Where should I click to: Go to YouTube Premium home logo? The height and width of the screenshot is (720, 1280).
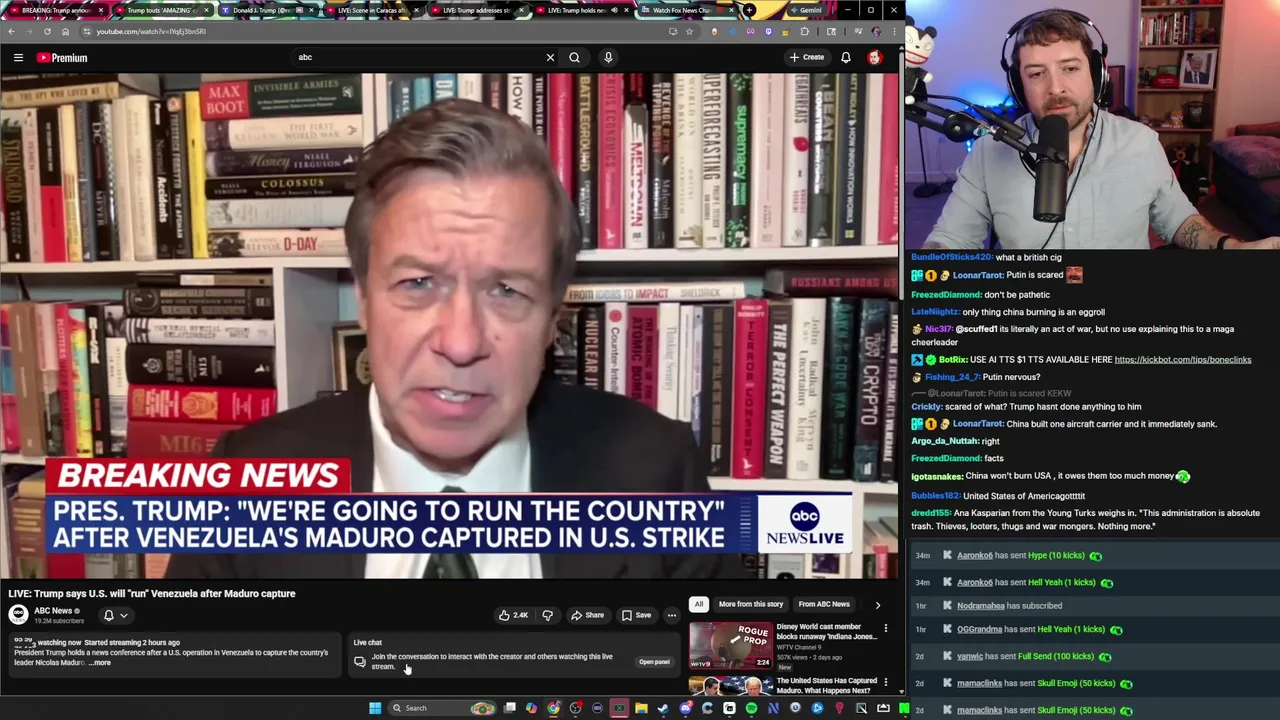62,58
